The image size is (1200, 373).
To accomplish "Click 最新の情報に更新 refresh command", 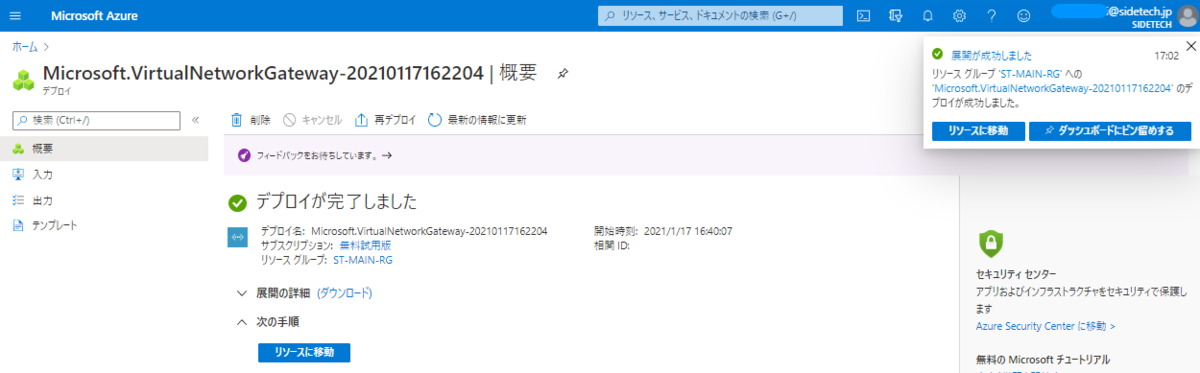I will click(477, 120).
